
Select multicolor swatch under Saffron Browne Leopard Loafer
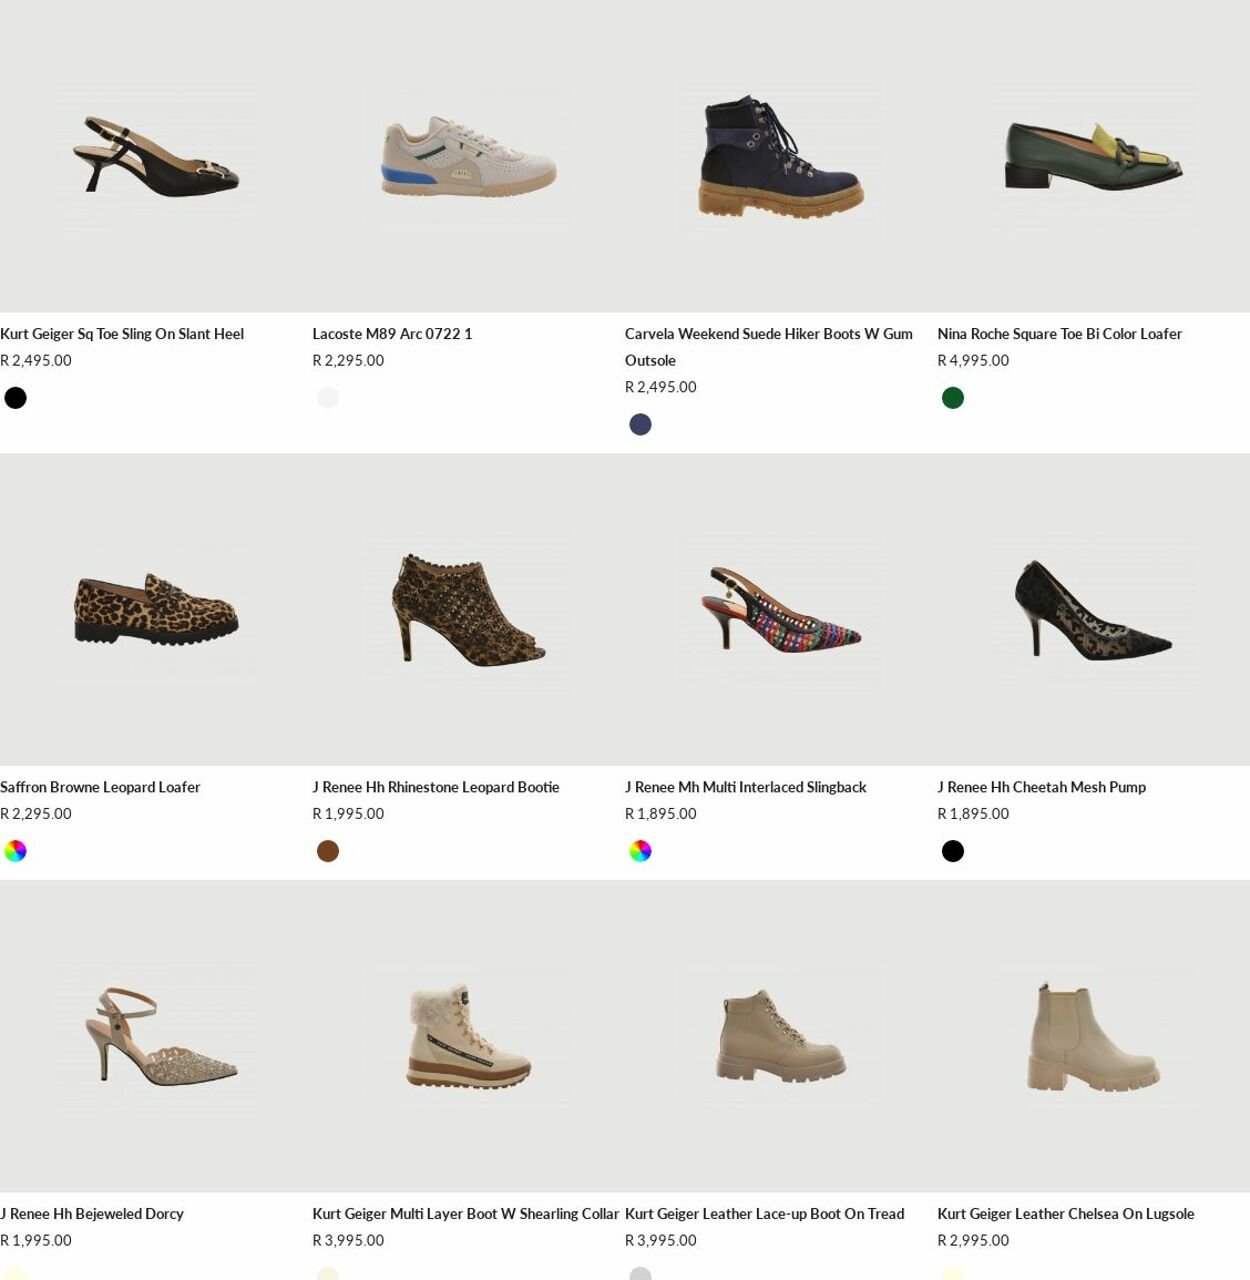pos(15,851)
